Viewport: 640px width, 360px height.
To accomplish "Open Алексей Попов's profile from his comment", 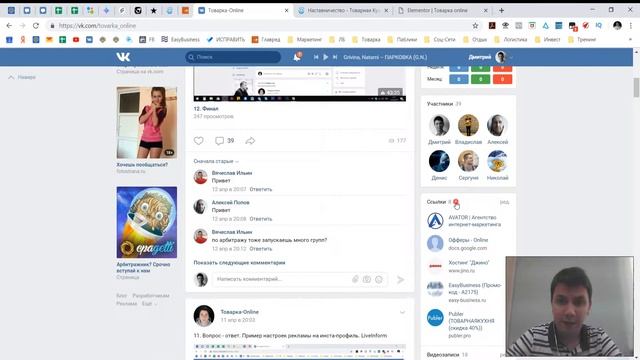I will pyautogui.click(x=230, y=202).
